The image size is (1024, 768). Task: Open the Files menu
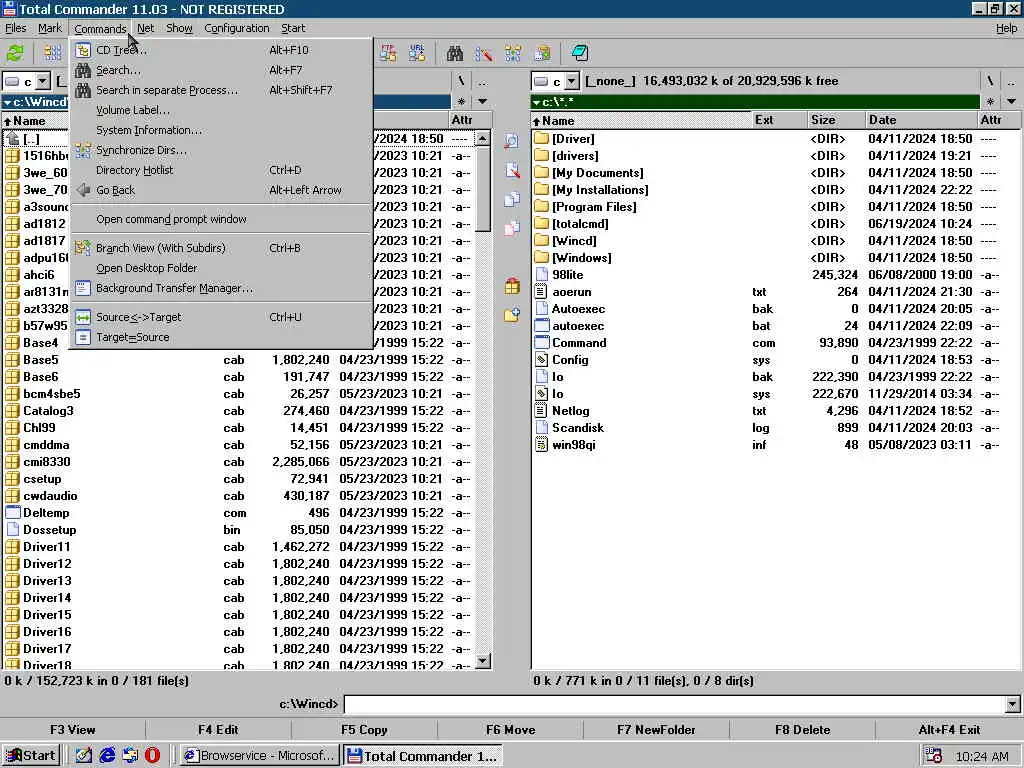(16, 28)
